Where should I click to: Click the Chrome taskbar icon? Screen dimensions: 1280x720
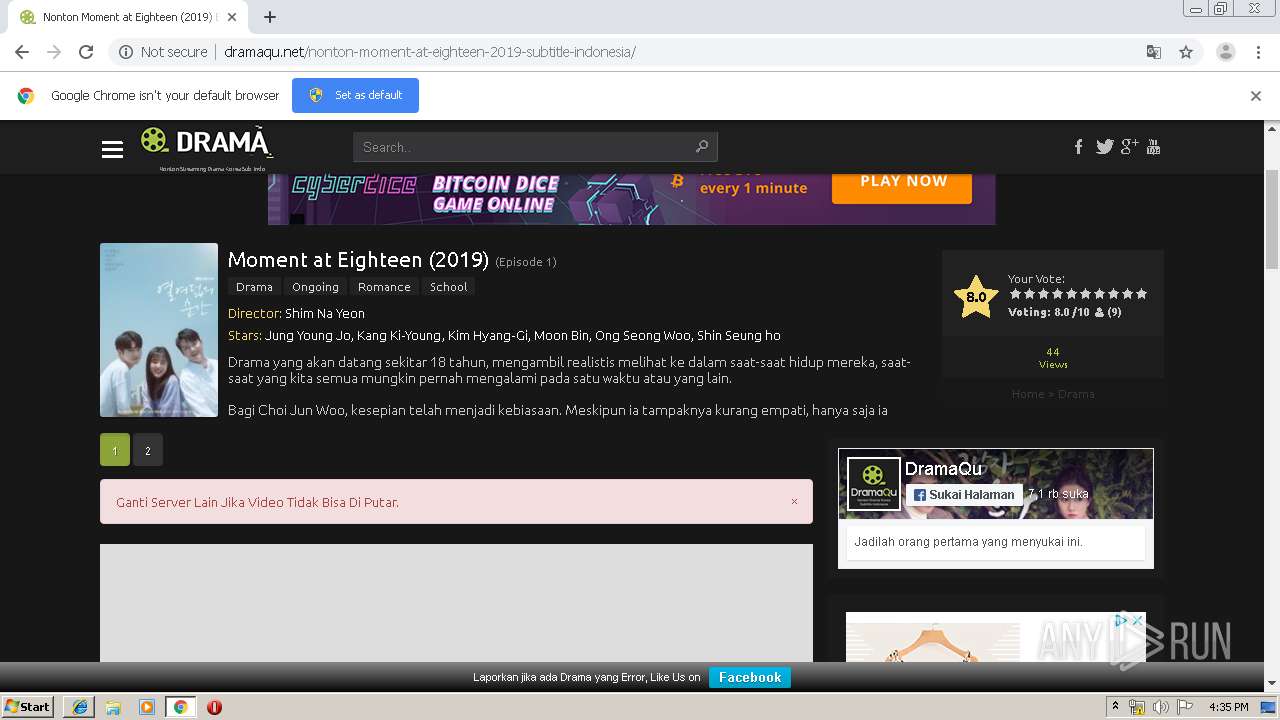point(180,707)
